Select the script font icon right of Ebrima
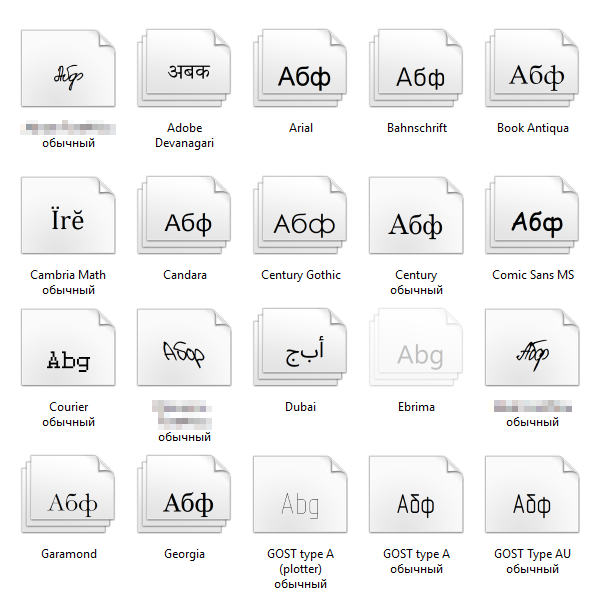Viewport: 600px width, 600px height. pos(532,347)
